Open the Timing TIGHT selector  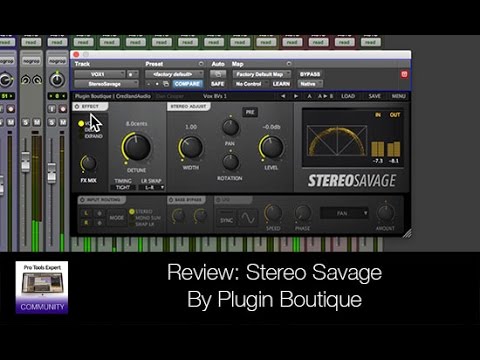pyautogui.click(x=123, y=188)
